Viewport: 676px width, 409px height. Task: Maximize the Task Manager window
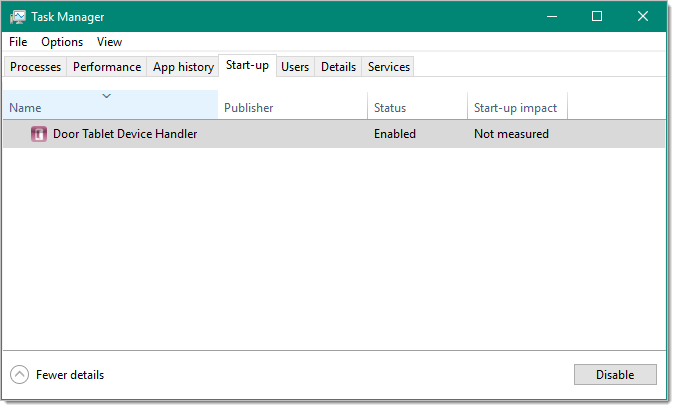(597, 17)
